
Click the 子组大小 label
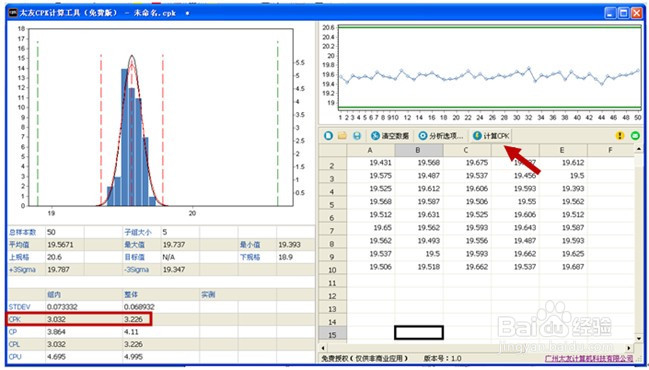(138, 232)
